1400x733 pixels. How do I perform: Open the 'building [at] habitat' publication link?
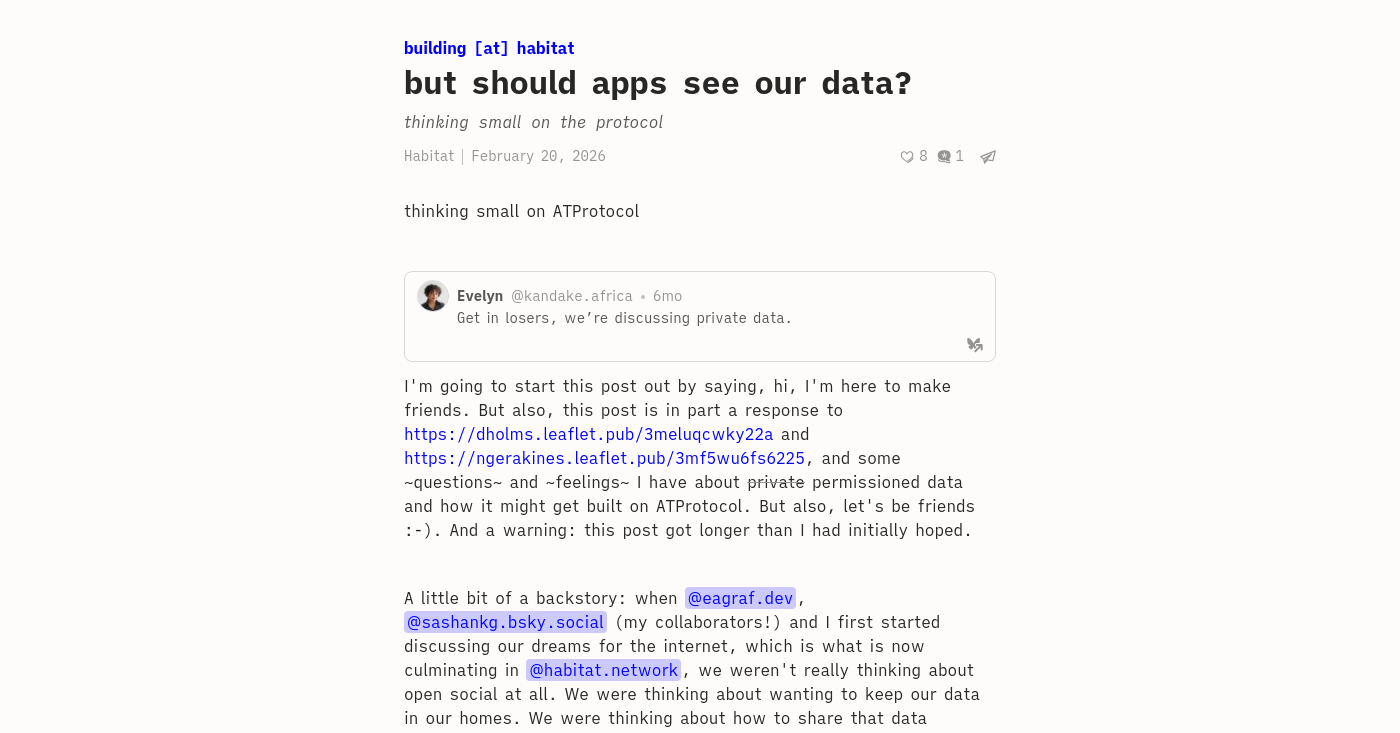(x=489, y=48)
